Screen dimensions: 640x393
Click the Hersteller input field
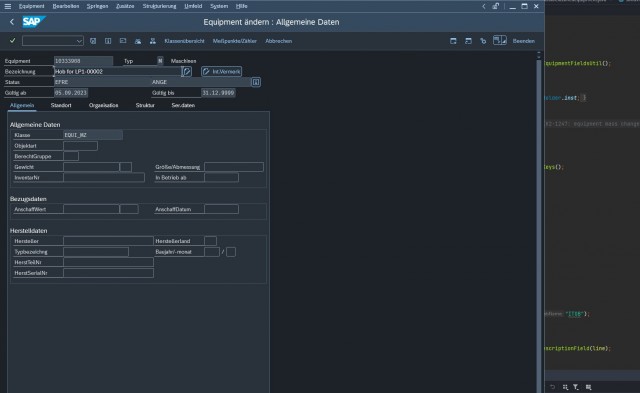click(x=108, y=241)
